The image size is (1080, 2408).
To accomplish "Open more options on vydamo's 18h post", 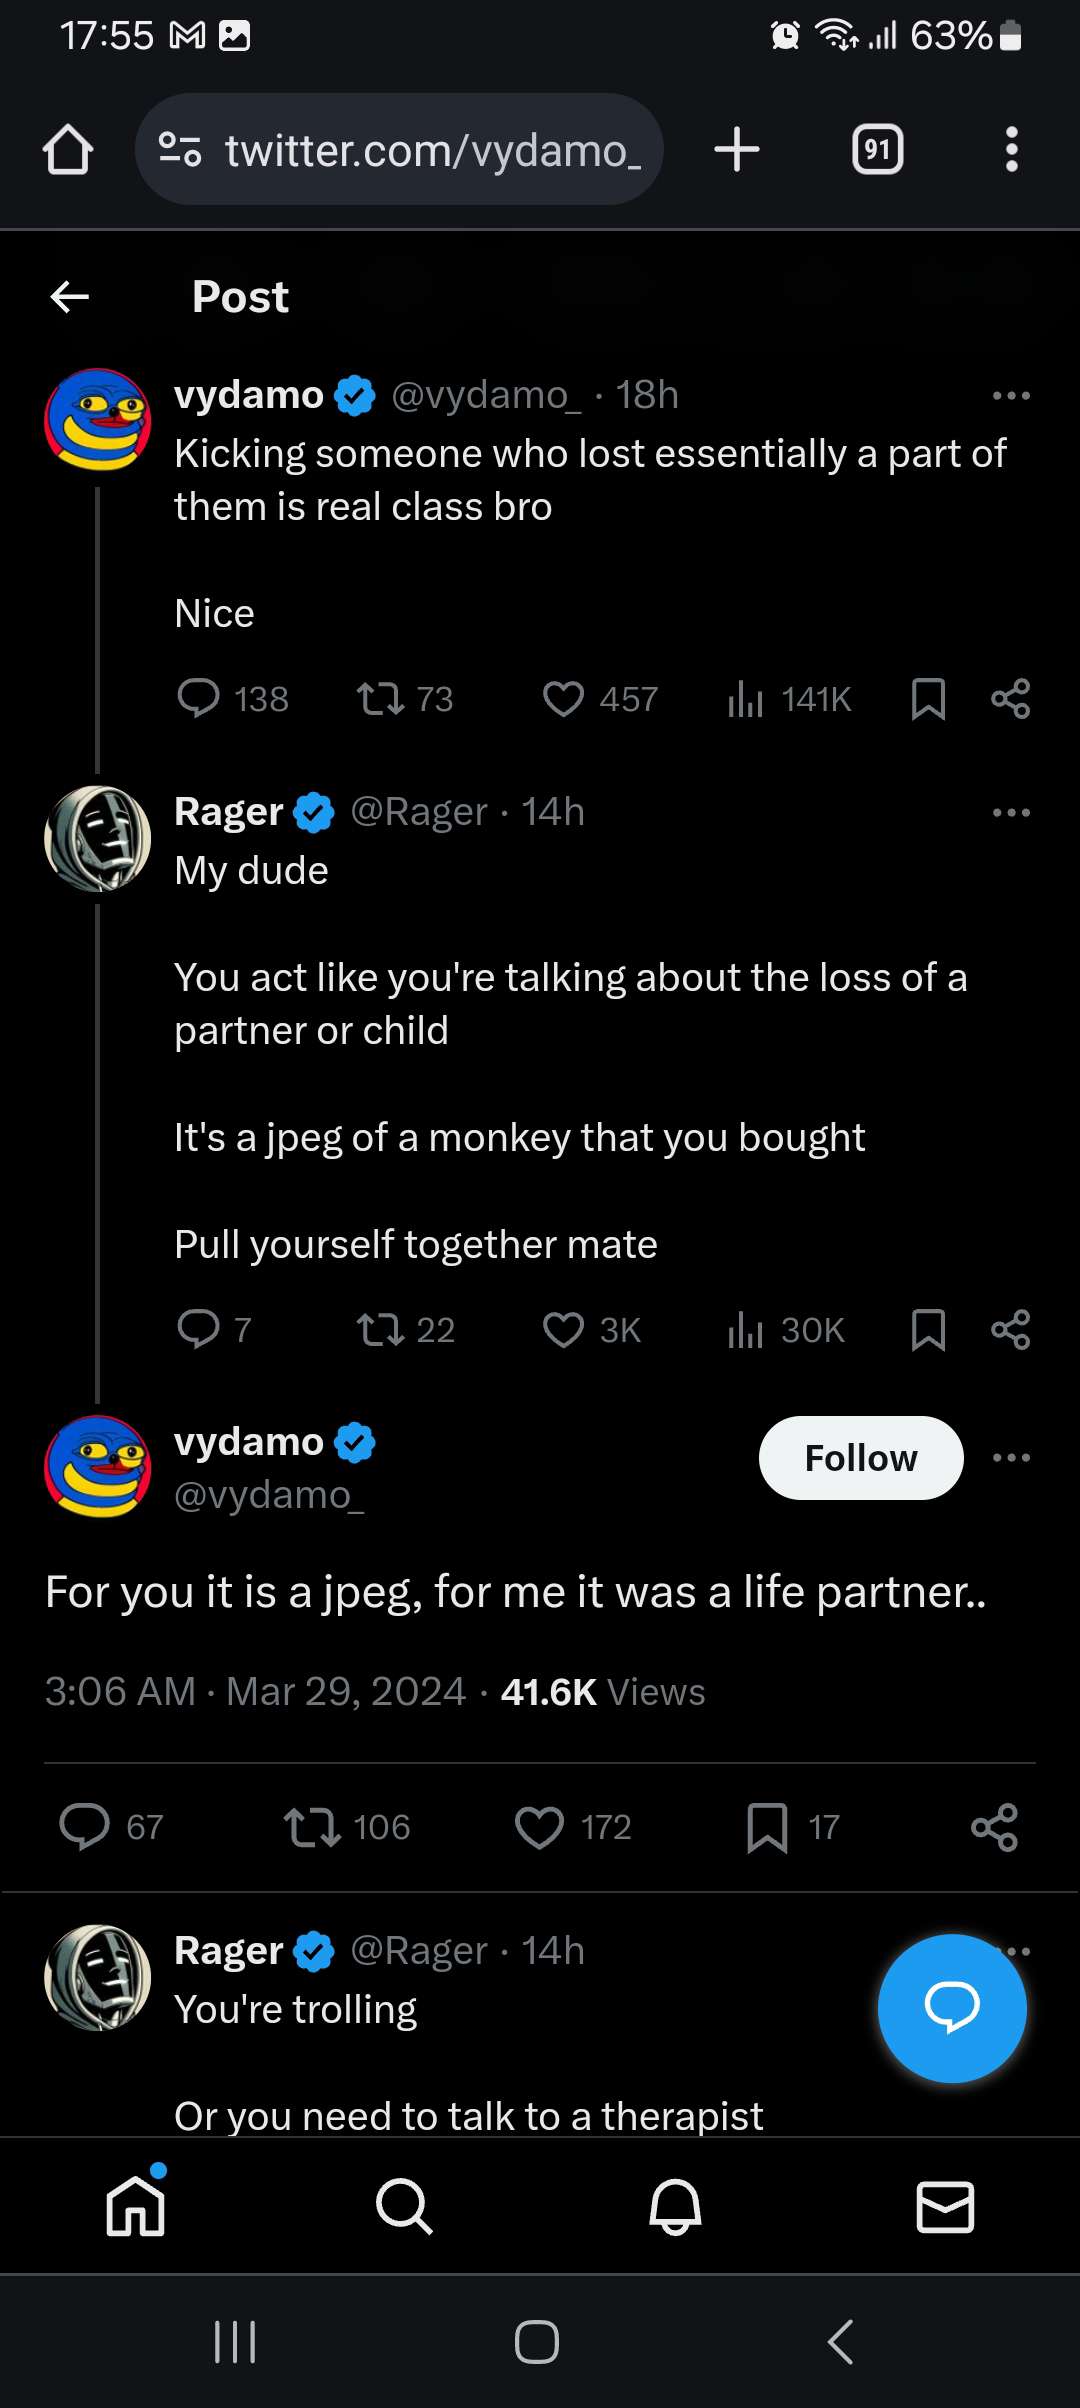I will pyautogui.click(x=1011, y=396).
